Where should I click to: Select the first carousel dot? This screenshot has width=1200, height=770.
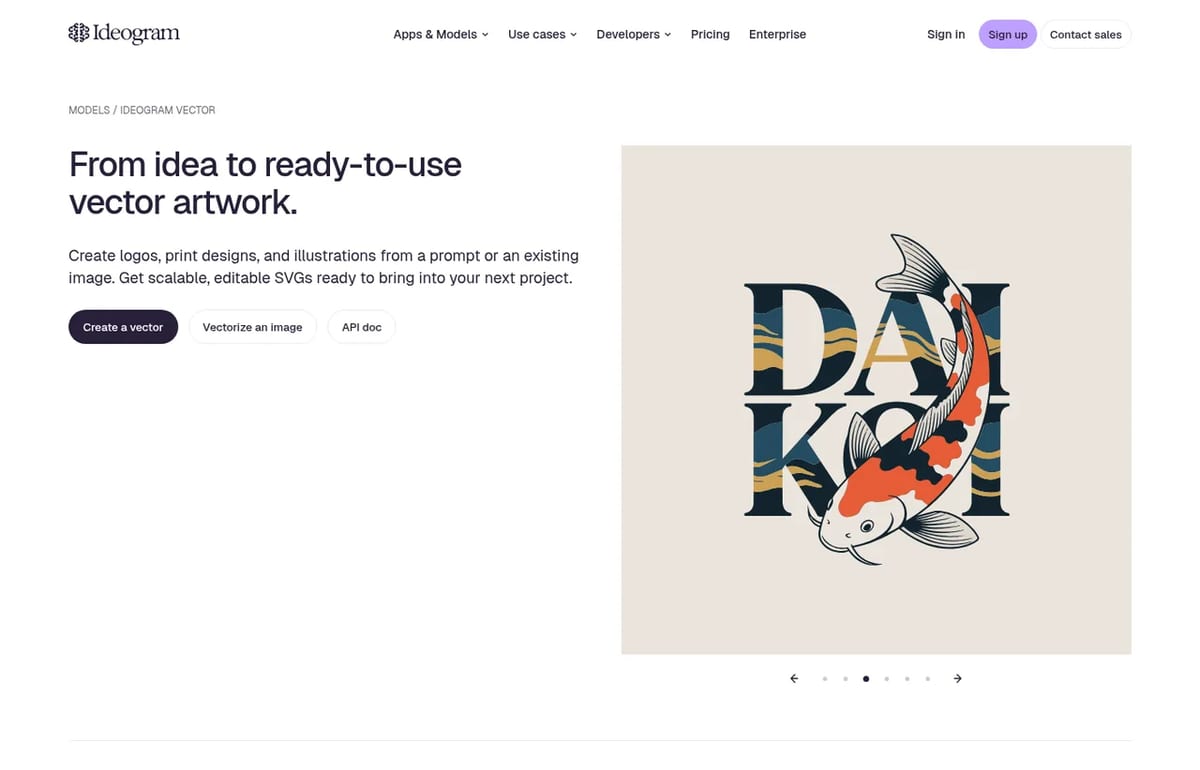click(825, 679)
